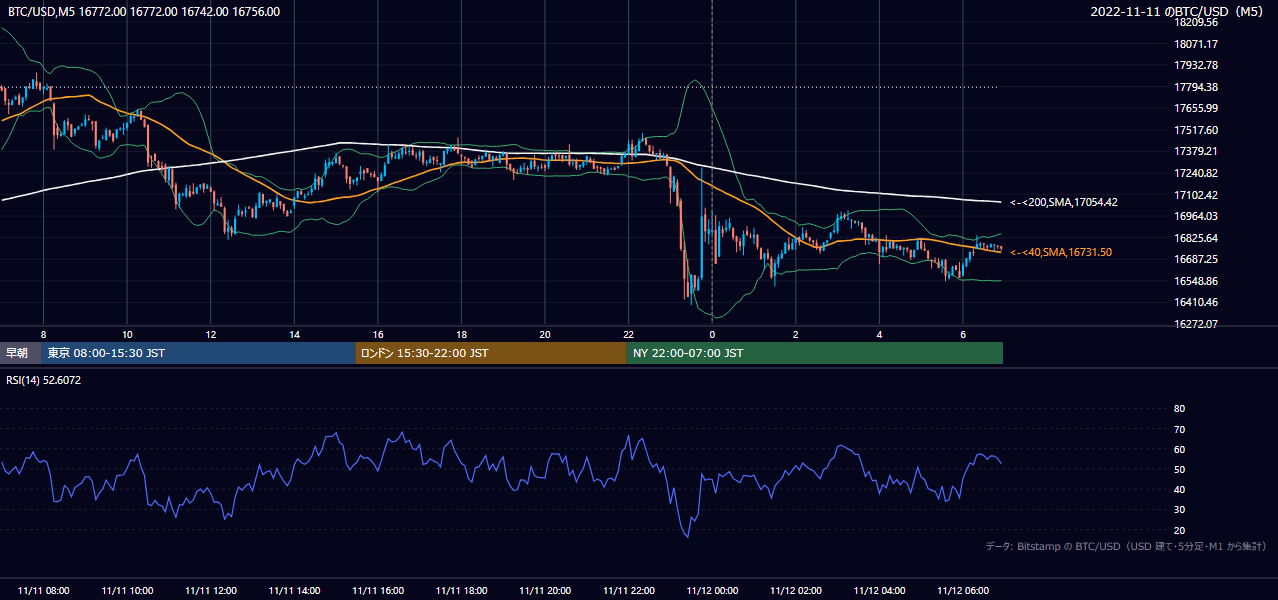Select the RSI(14) 52.6072 indicator label
The image size is (1278, 600).
click(44, 380)
